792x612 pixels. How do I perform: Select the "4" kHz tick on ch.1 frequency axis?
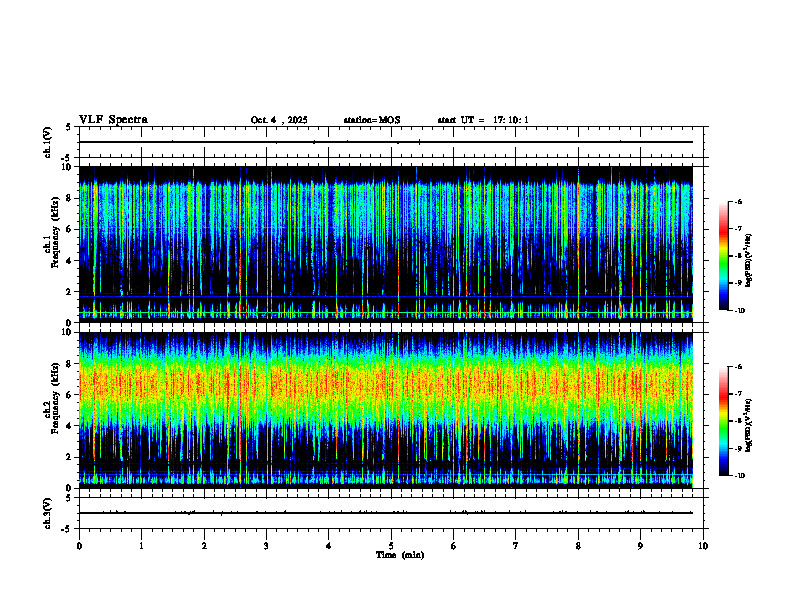click(70, 261)
